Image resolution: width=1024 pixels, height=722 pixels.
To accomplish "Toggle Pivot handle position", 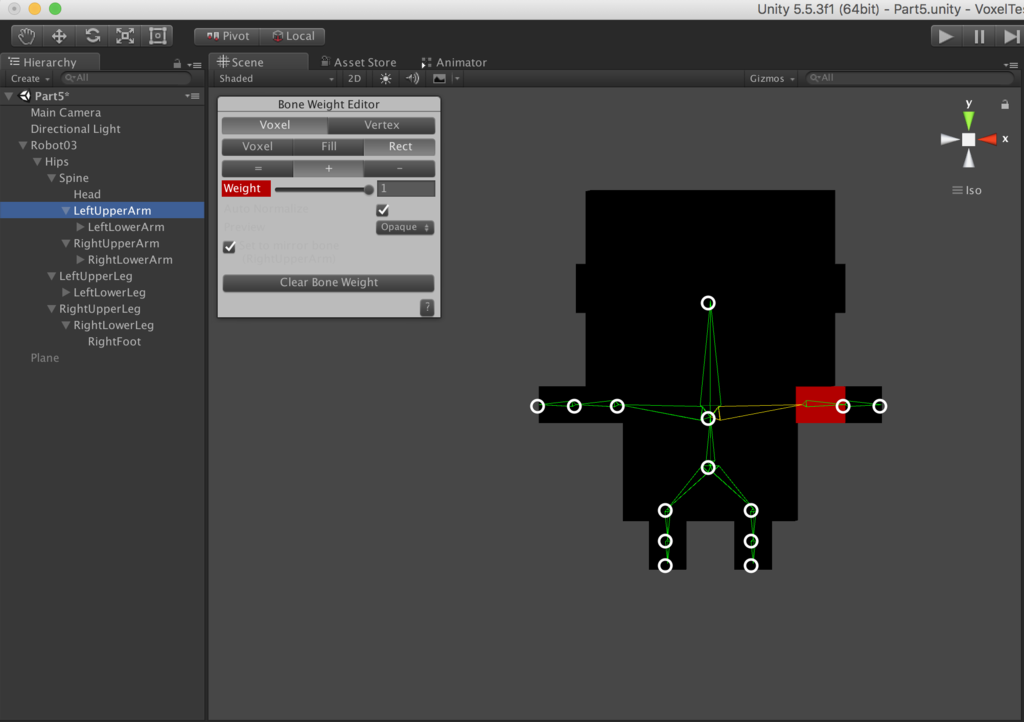I will pyautogui.click(x=227, y=36).
